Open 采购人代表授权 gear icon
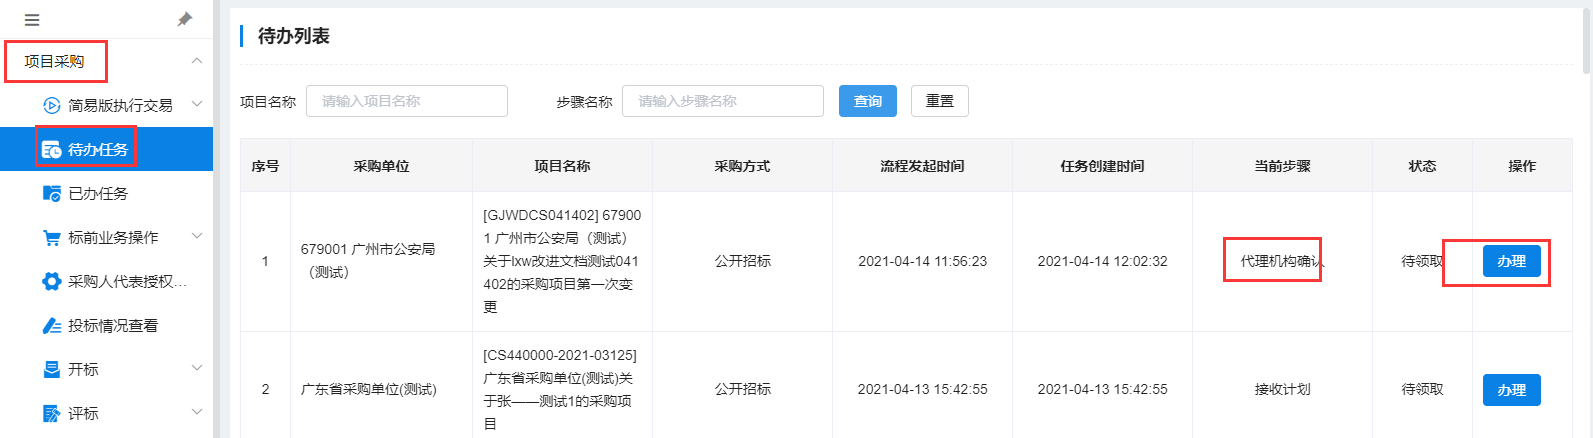This screenshot has width=1593, height=438. (x=52, y=281)
